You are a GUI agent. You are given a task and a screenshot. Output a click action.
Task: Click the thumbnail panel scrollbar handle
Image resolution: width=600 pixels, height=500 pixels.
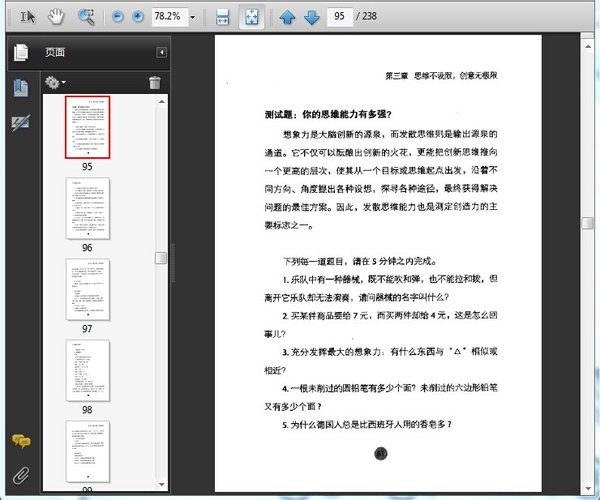tap(160, 258)
